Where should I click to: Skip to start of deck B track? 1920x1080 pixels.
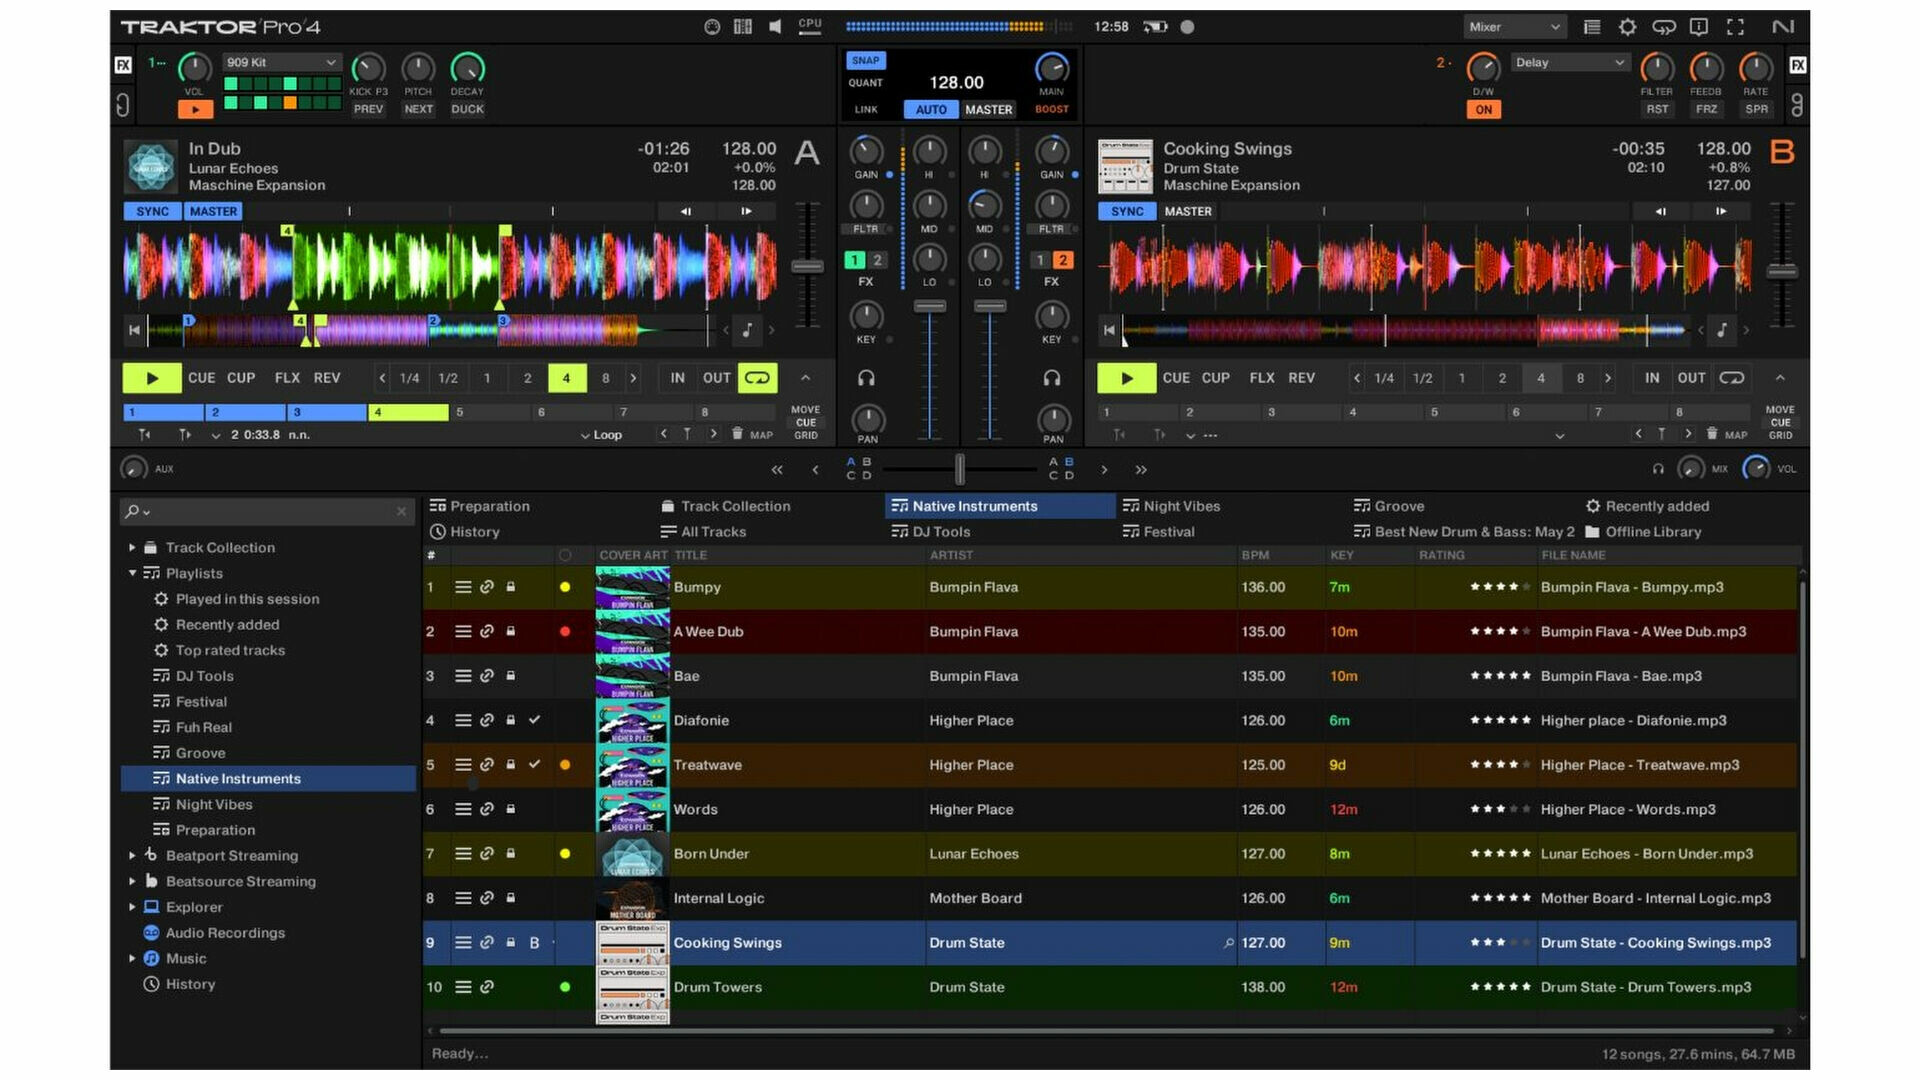[x=1109, y=330]
